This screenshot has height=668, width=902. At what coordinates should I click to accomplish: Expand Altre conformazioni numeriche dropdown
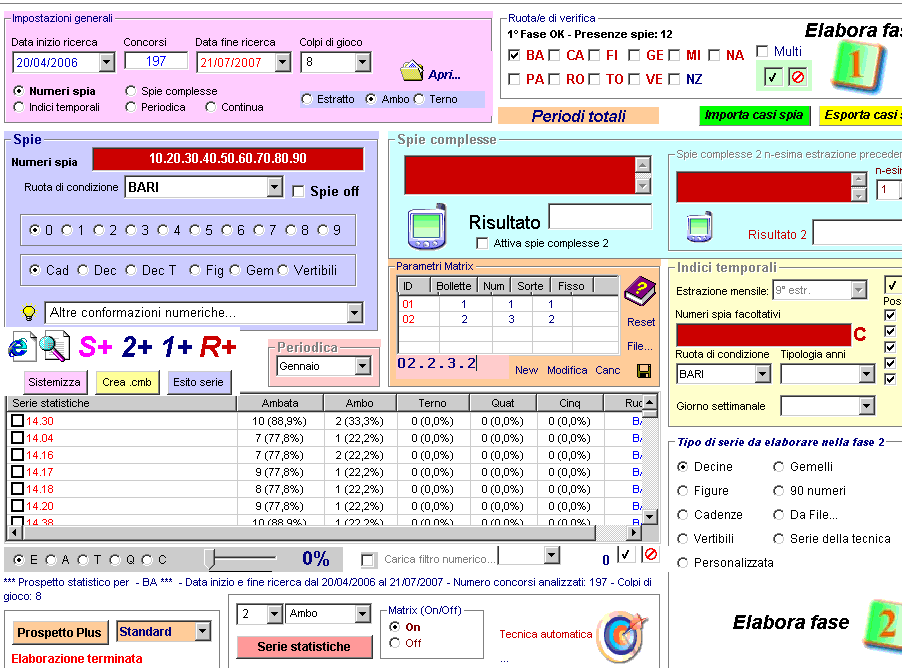[x=354, y=312]
